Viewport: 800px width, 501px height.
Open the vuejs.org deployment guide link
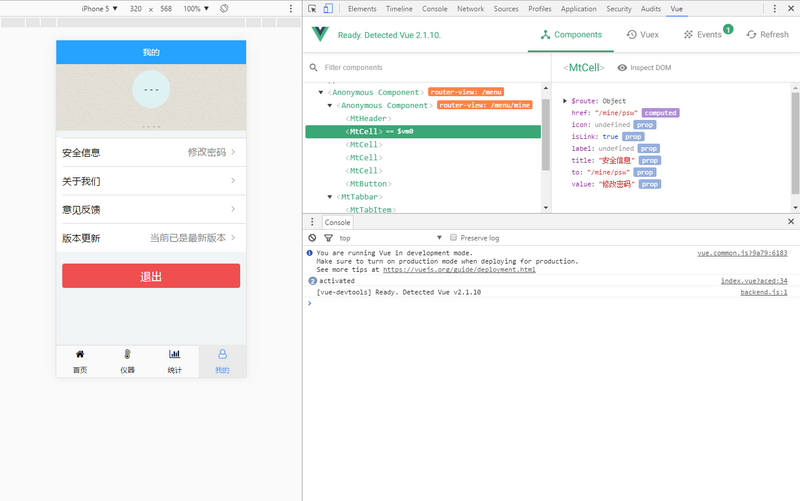tap(459, 269)
